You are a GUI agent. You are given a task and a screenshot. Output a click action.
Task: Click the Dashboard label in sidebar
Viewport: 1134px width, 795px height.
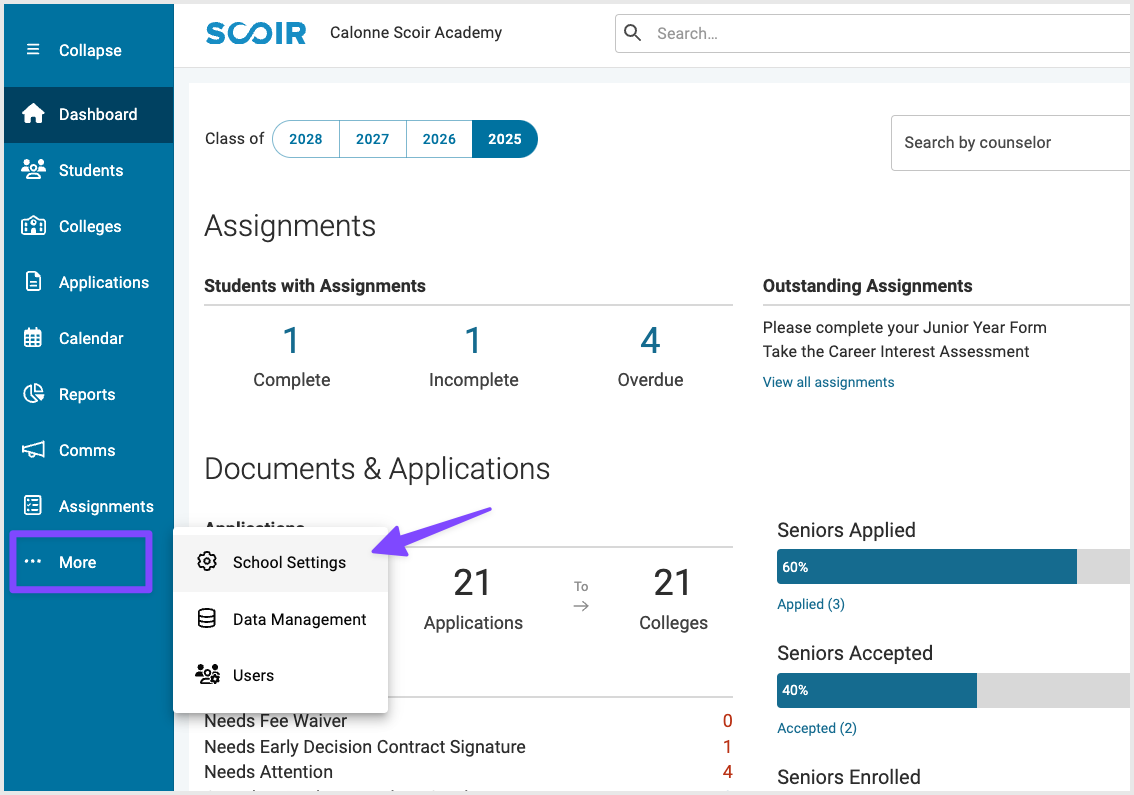click(x=98, y=114)
